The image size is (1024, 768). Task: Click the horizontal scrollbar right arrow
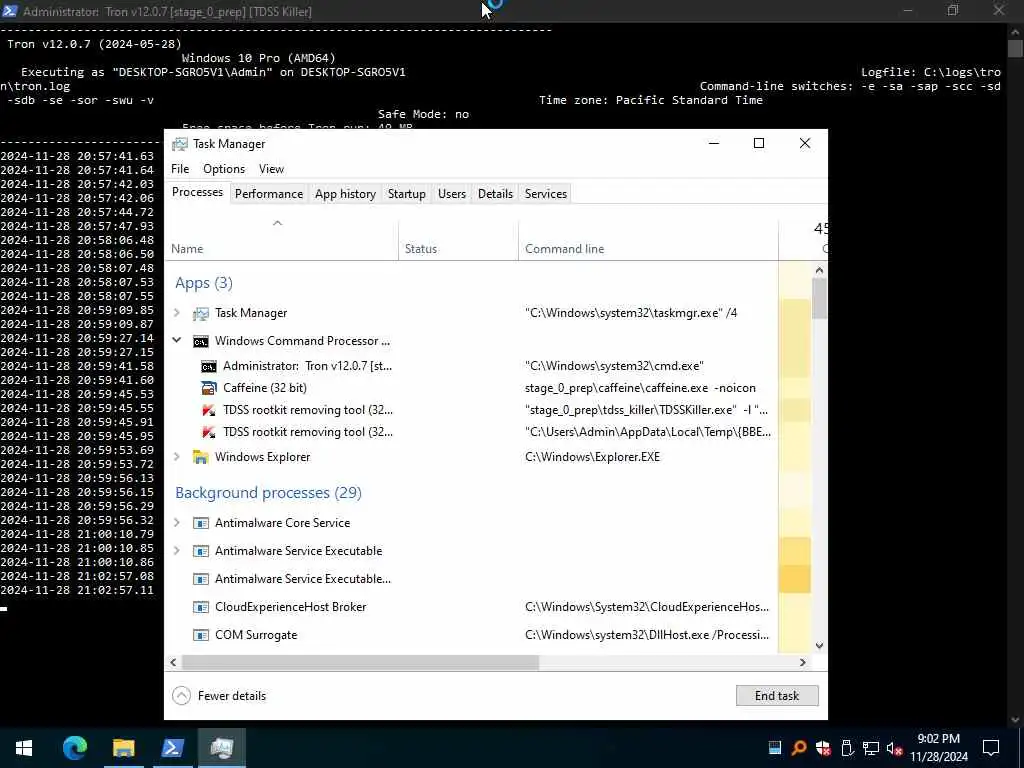[x=803, y=662]
